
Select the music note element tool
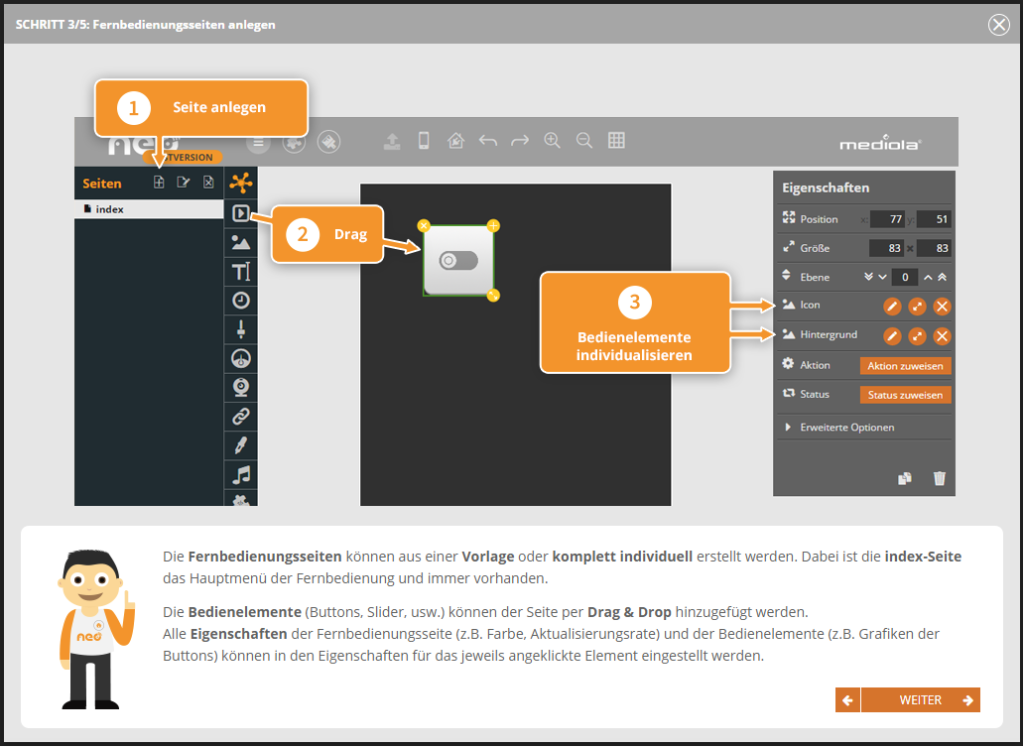click(240, 474)
